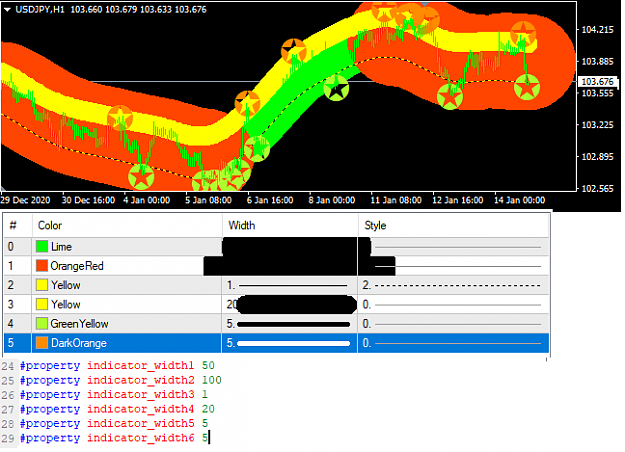Select row number 0 cell
Screen dimensions: 625x452
pyautogui.click(x=18, y=247)
